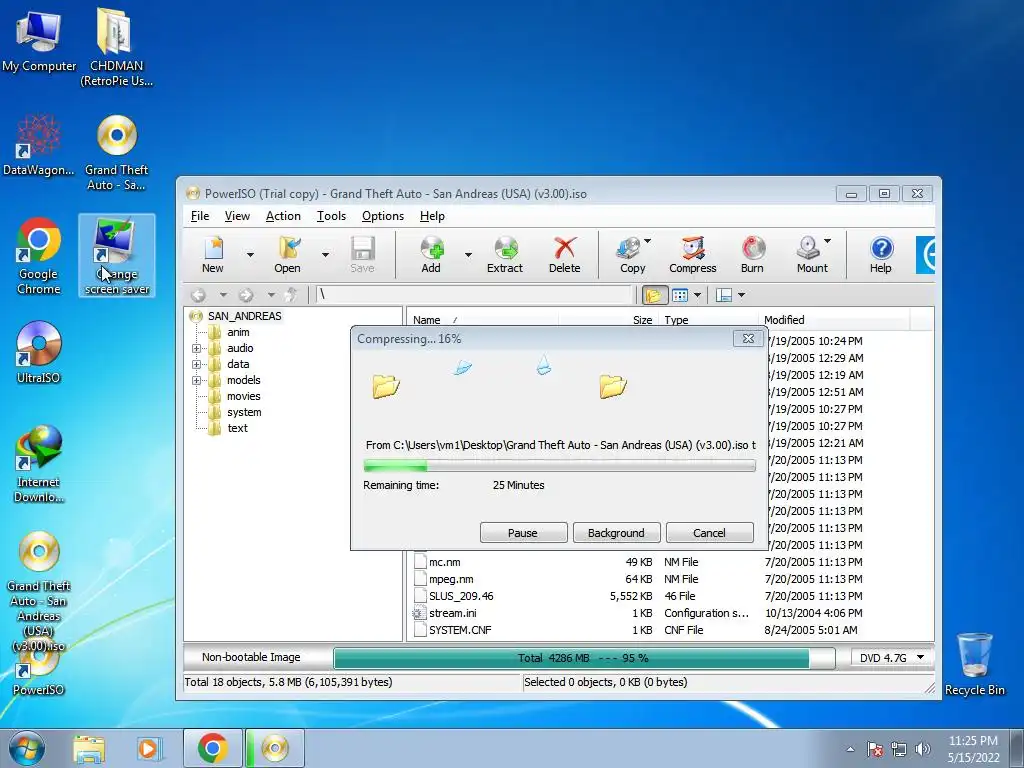Open the View menu
The image size is (1024, 768).
237,216
